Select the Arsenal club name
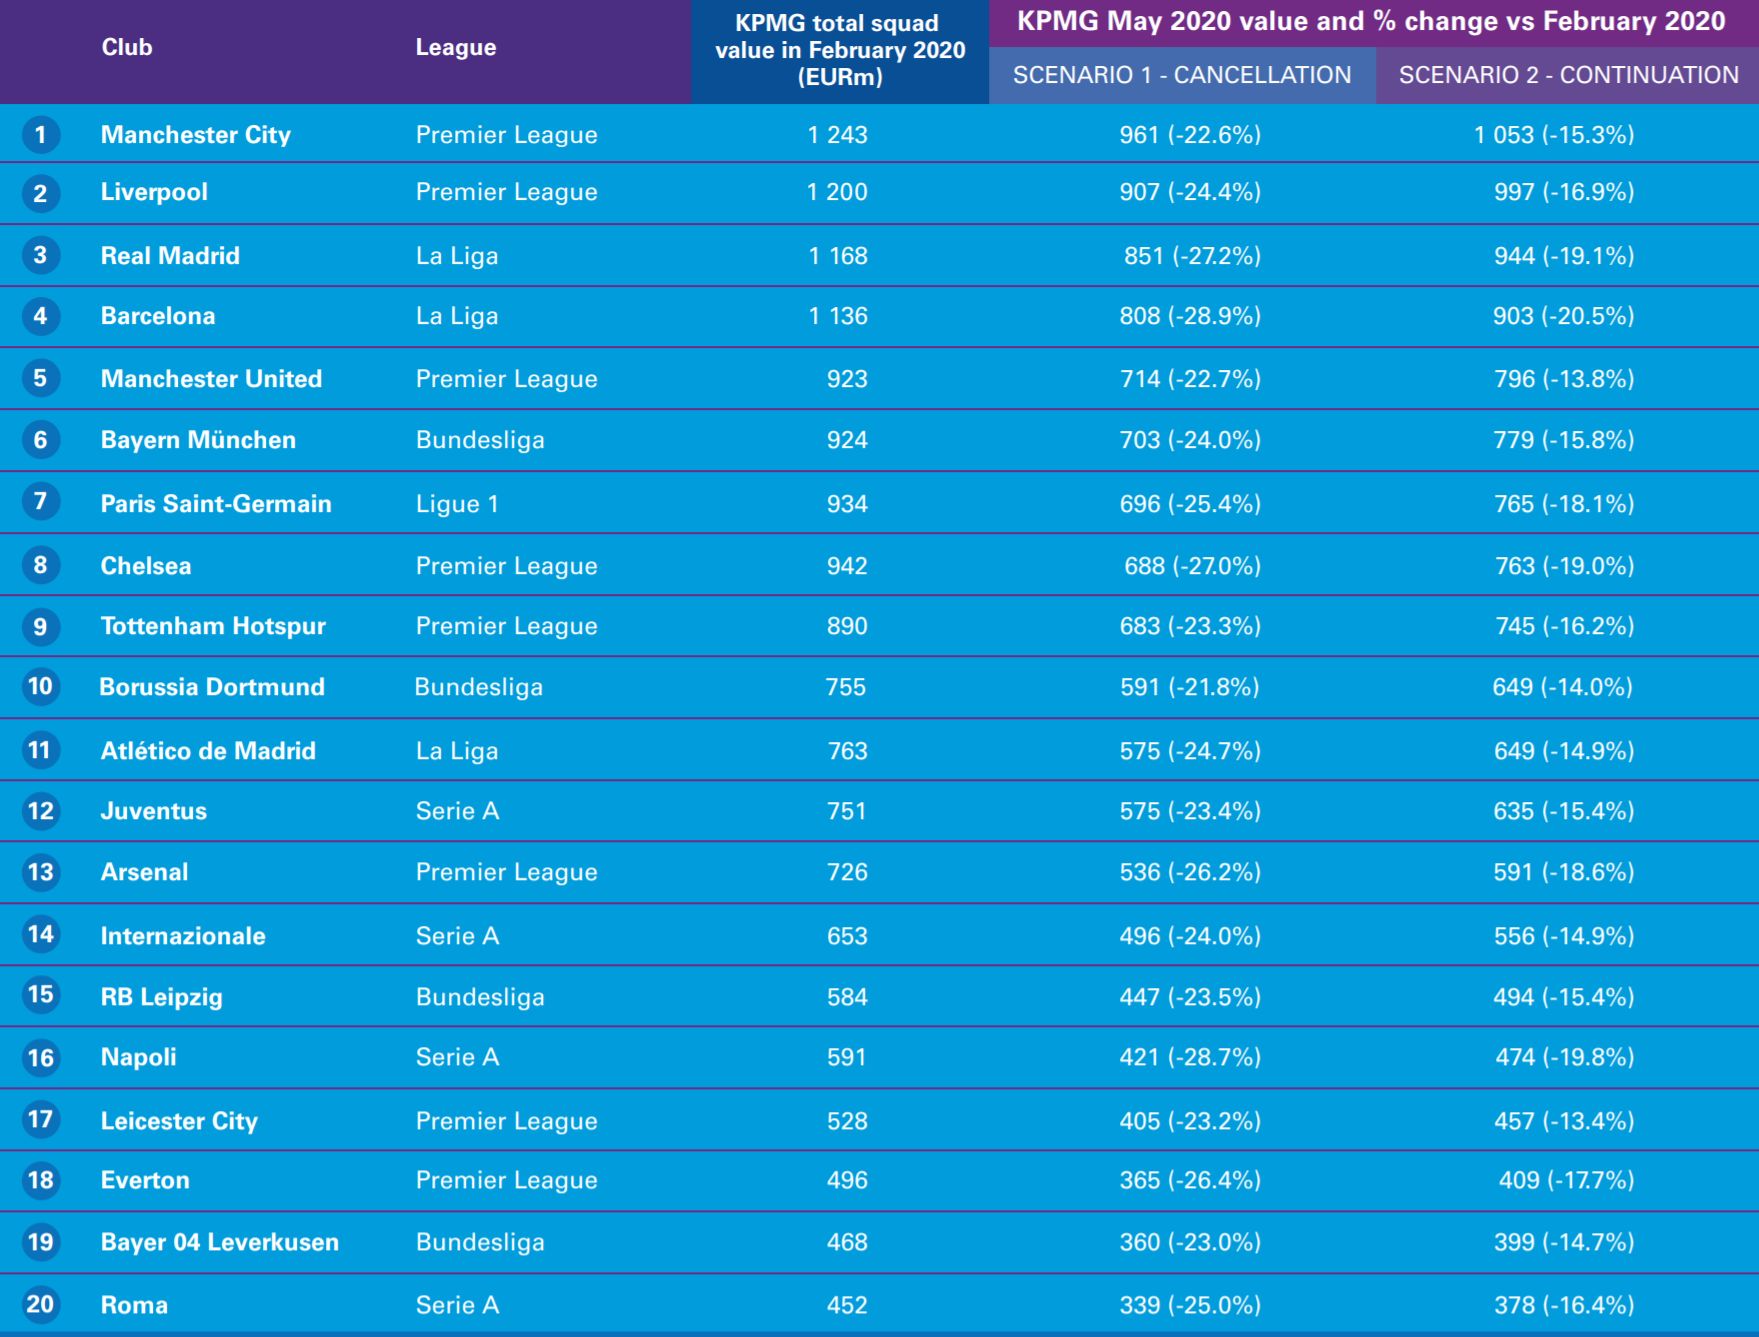 pos(144,872)
